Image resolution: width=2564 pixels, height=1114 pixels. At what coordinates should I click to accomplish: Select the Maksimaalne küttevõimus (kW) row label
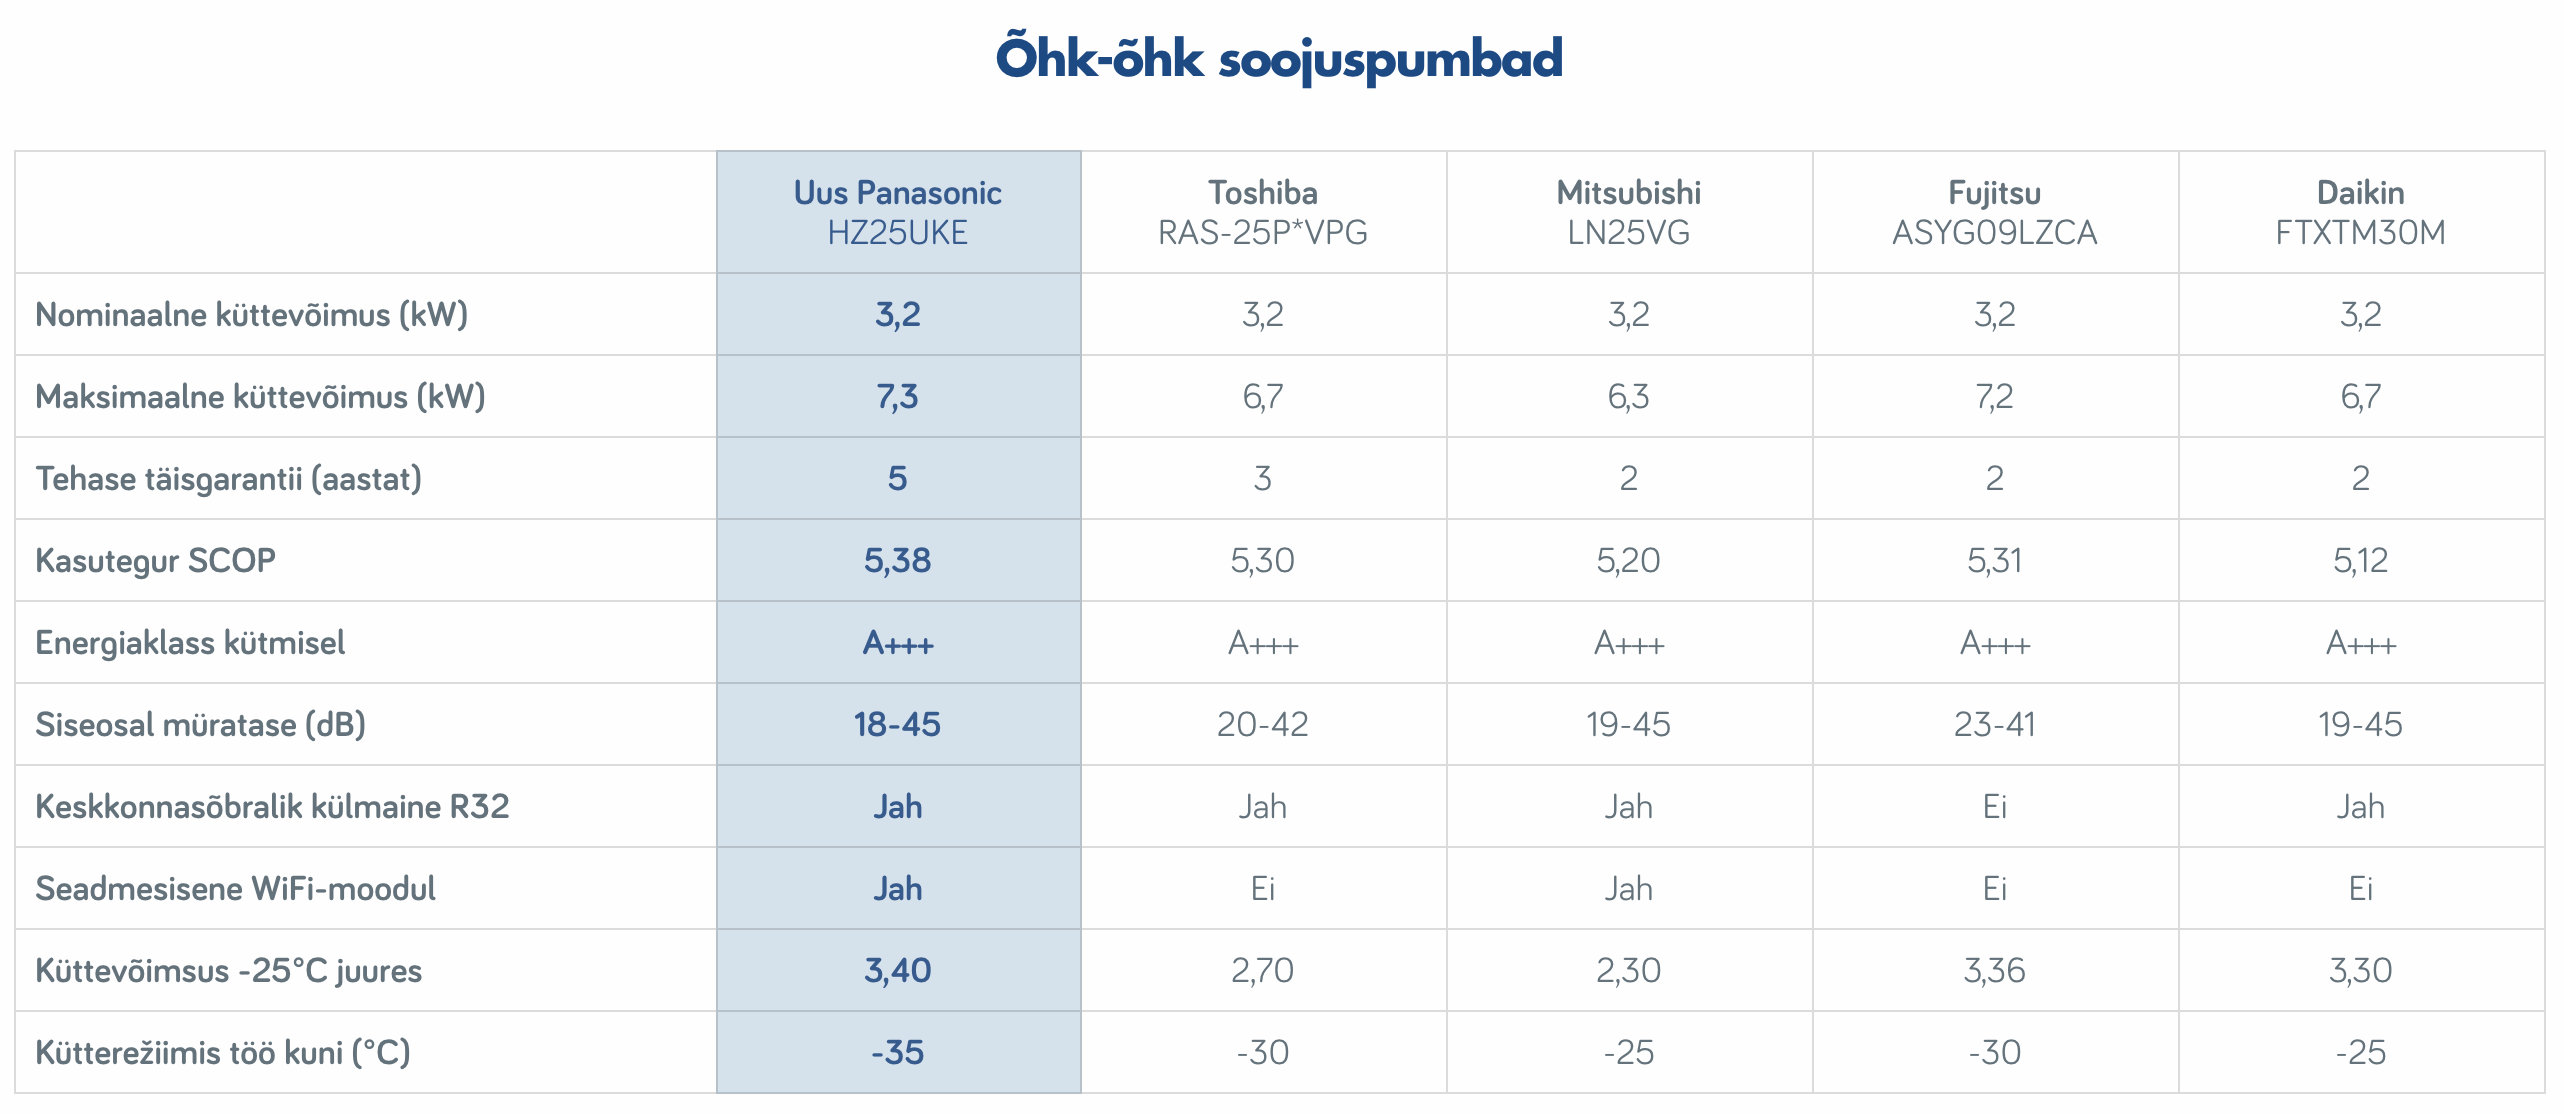pos(260,397)
